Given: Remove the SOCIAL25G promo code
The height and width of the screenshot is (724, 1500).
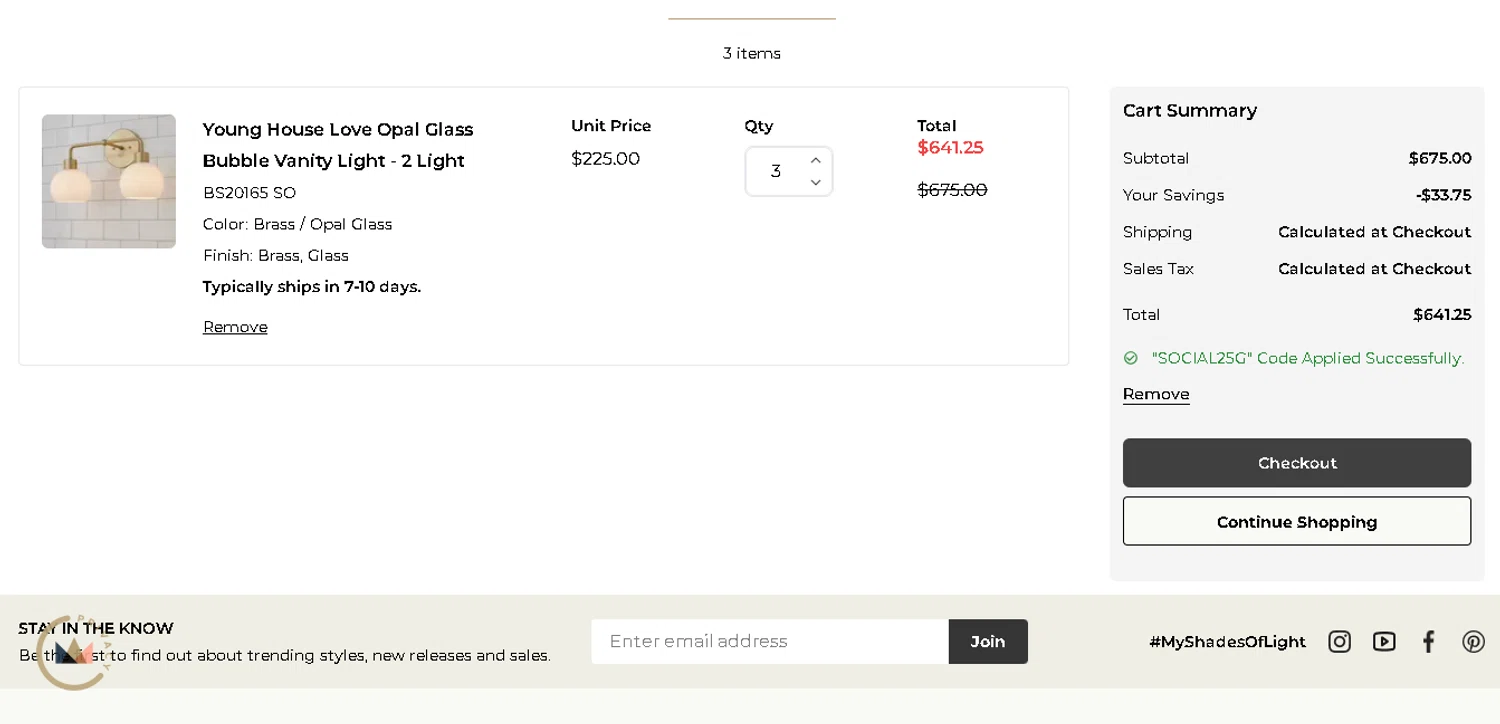Looking at the screenshot, I should click(x=1156, y=394).
